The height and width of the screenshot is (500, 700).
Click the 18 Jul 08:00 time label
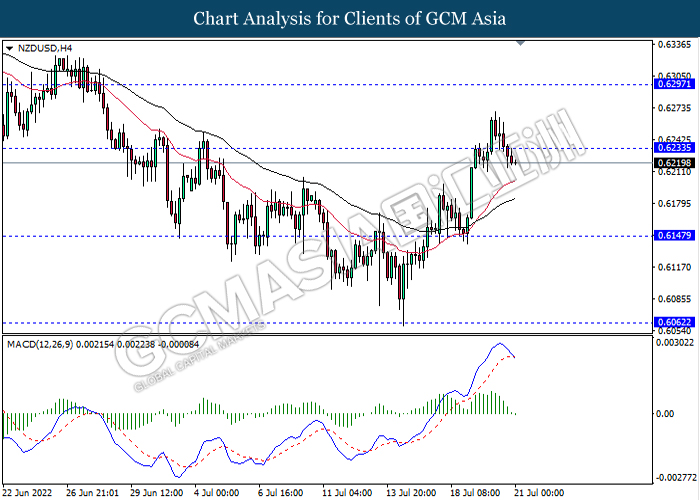475,493
